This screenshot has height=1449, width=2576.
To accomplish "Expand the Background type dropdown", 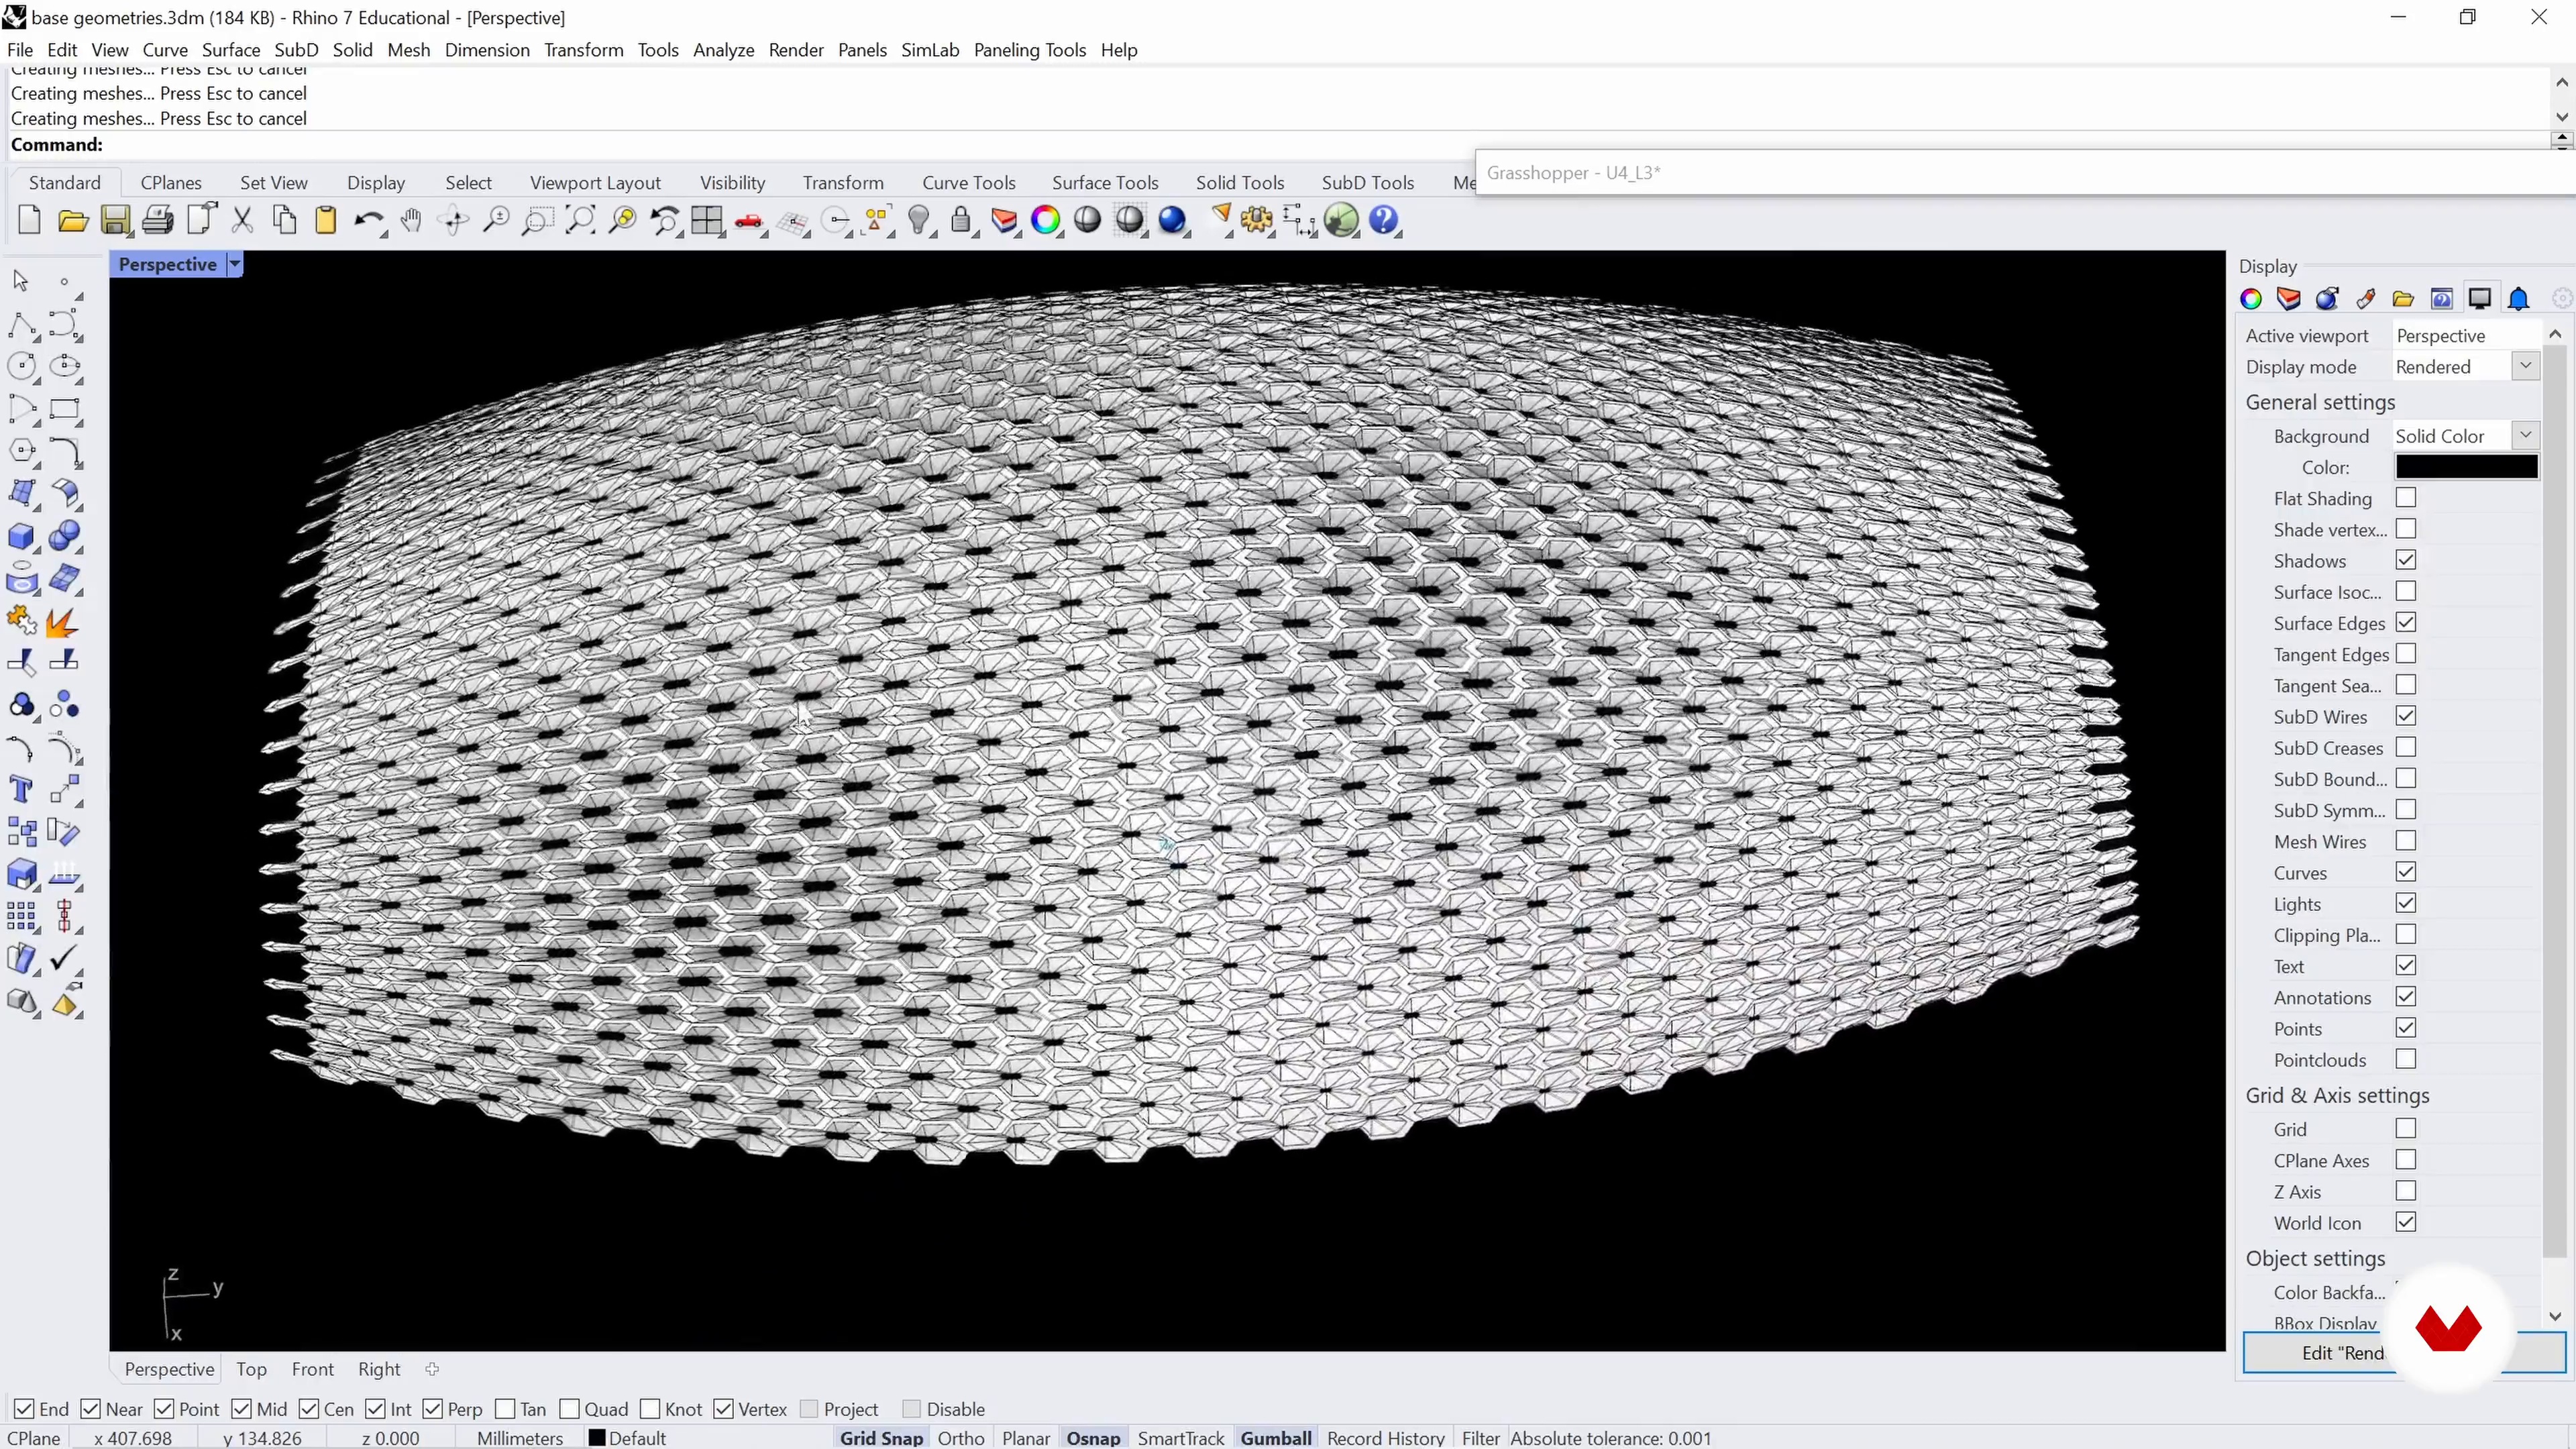I will pos(2525,435).
